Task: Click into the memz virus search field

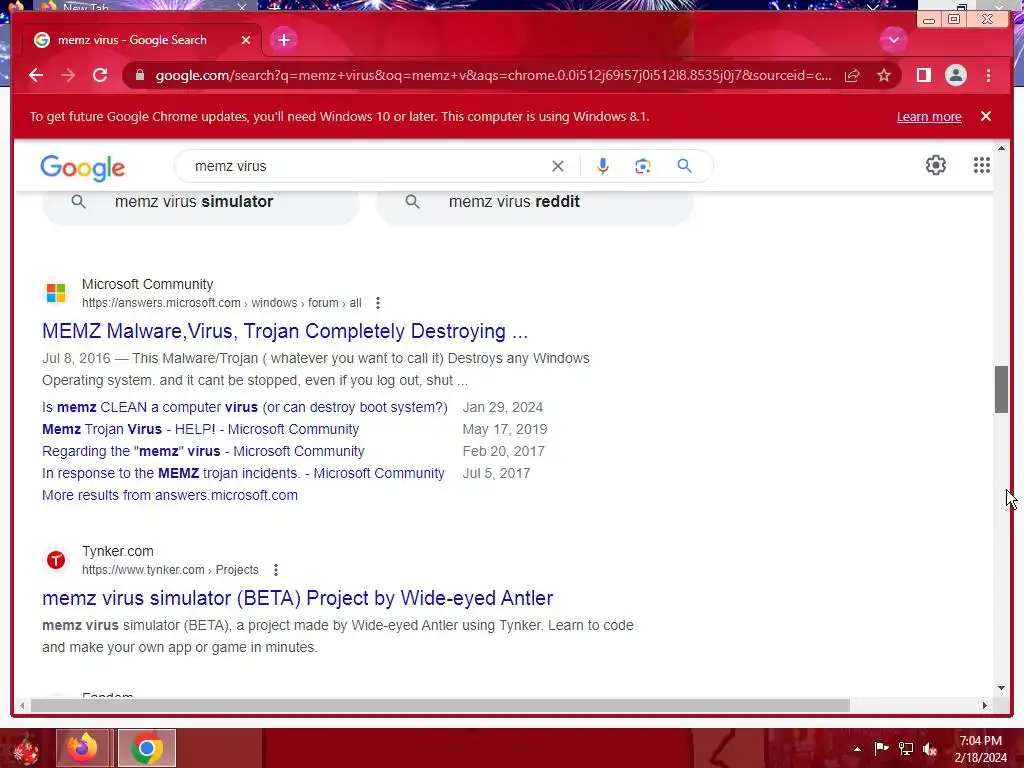Action: click(366, 166)
